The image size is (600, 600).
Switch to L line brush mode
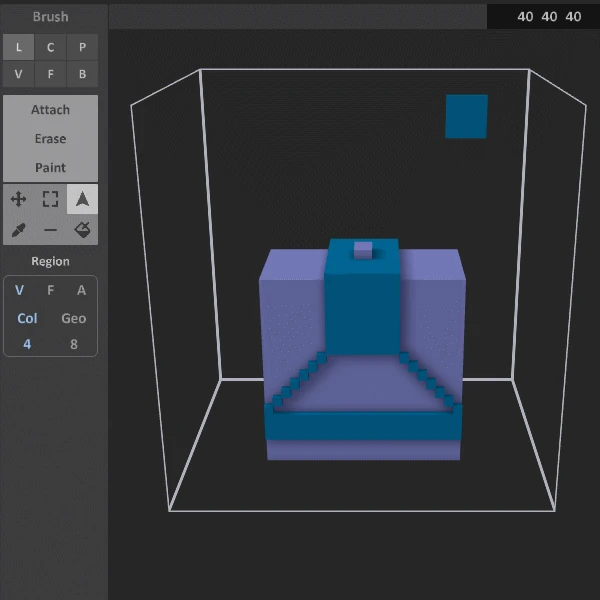(18, 47)
